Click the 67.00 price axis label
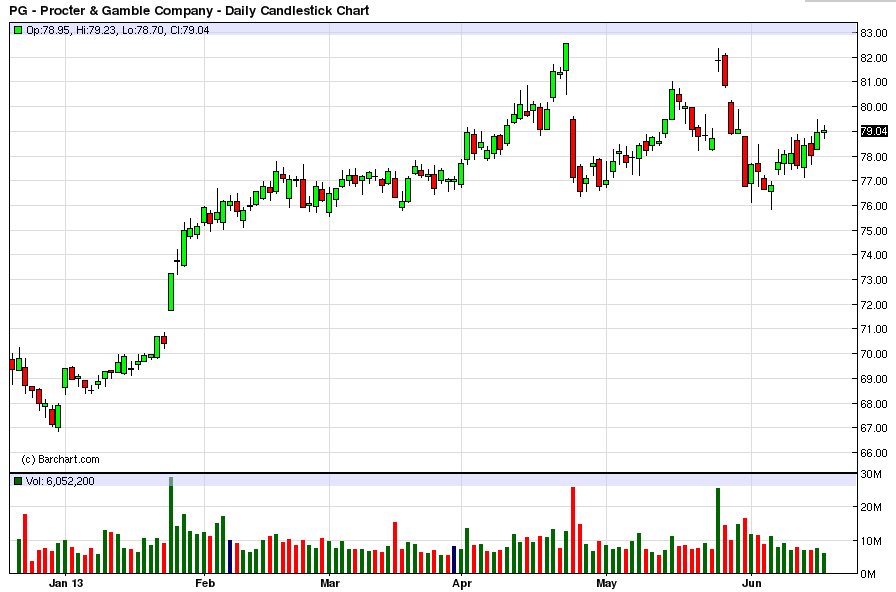 874,428
